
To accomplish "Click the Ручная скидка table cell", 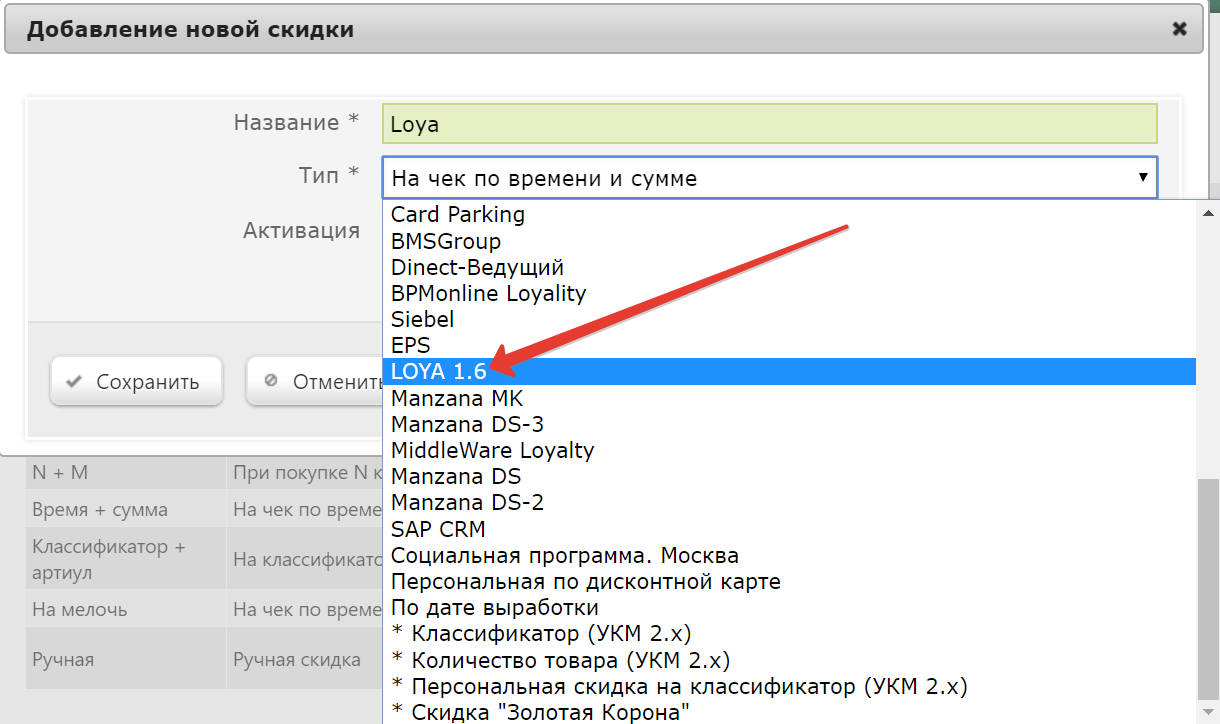I will pos(305,659).
